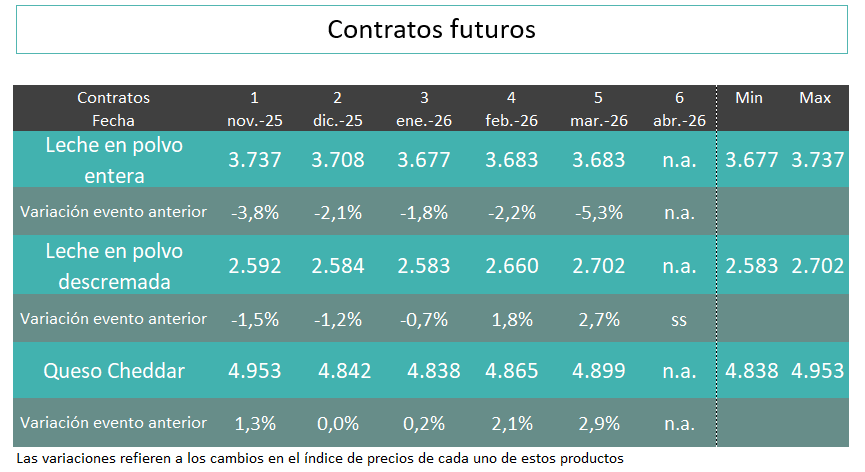Screen dimensions: 865x472
Task: Select the 'ene.-26' date header
Action: (x=424, y=120)
